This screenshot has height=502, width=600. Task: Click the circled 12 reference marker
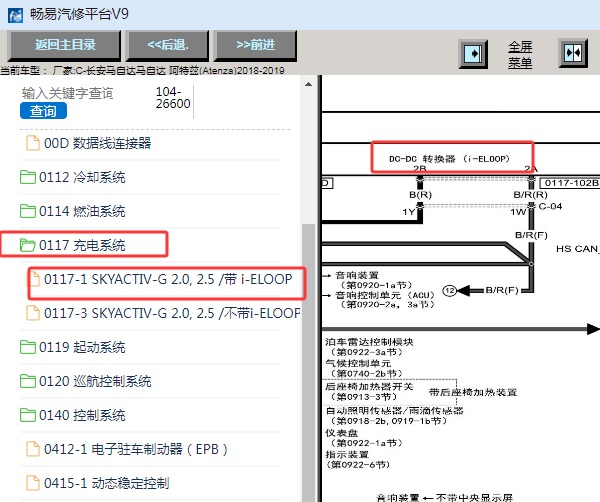(450, 291)
